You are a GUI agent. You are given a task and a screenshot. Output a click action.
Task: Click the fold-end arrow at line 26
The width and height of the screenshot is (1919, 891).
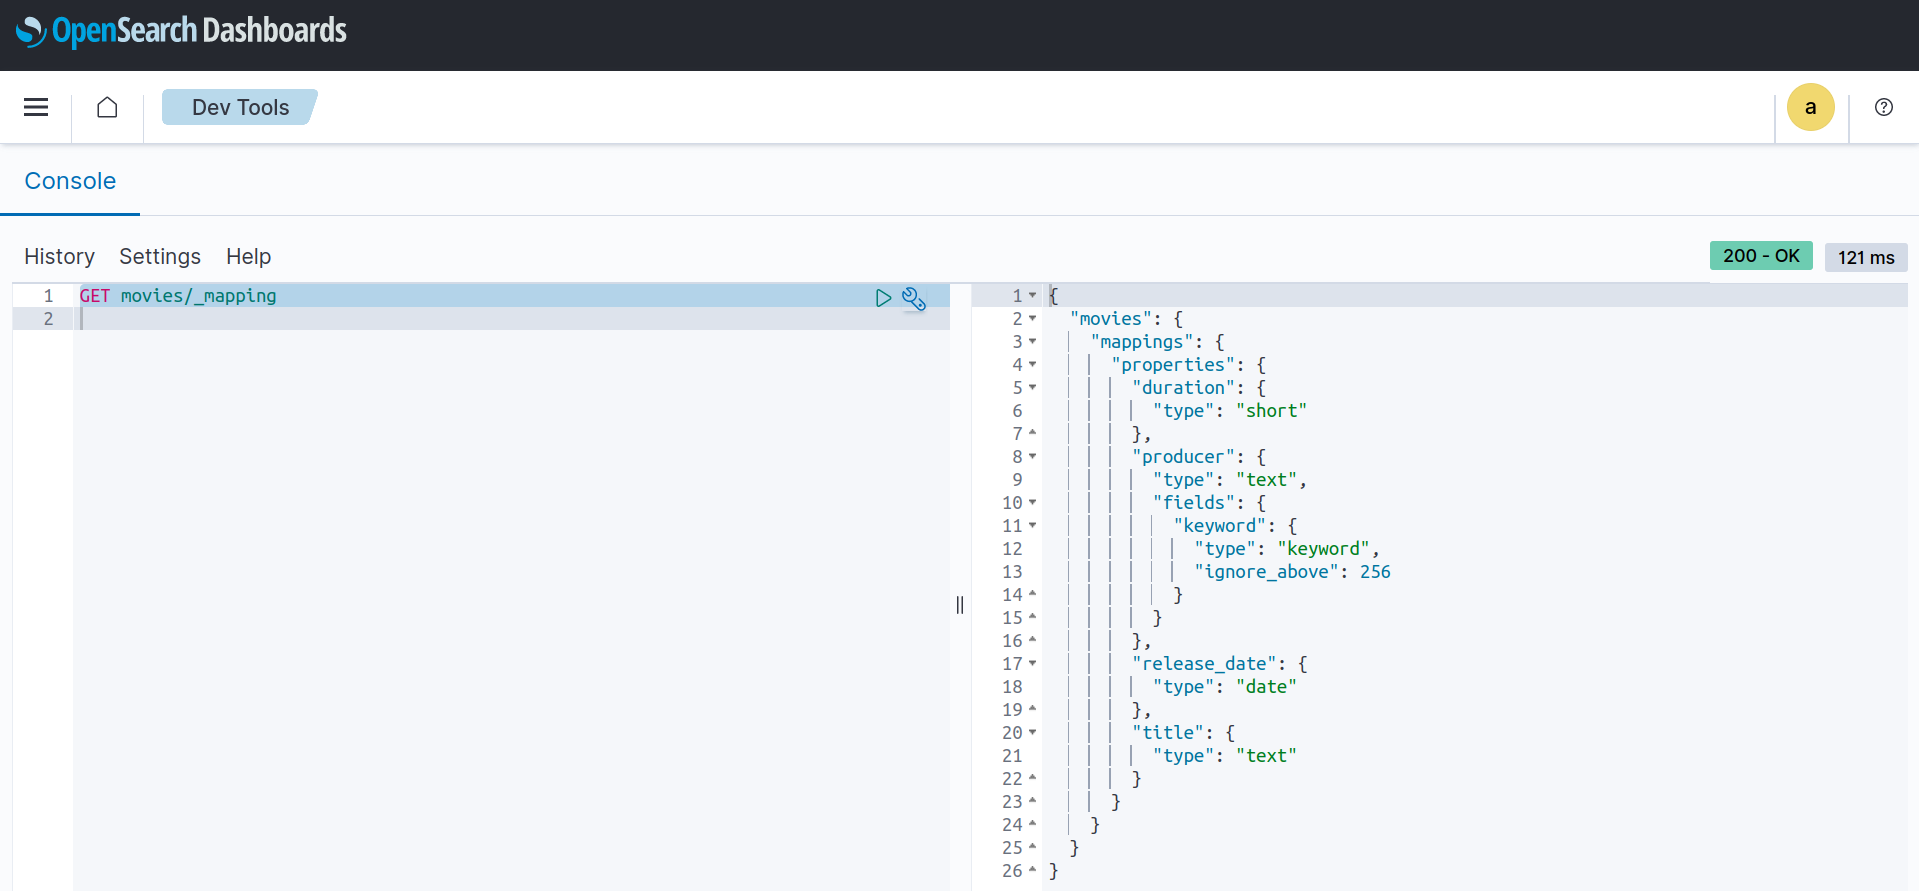[1033, 870]
